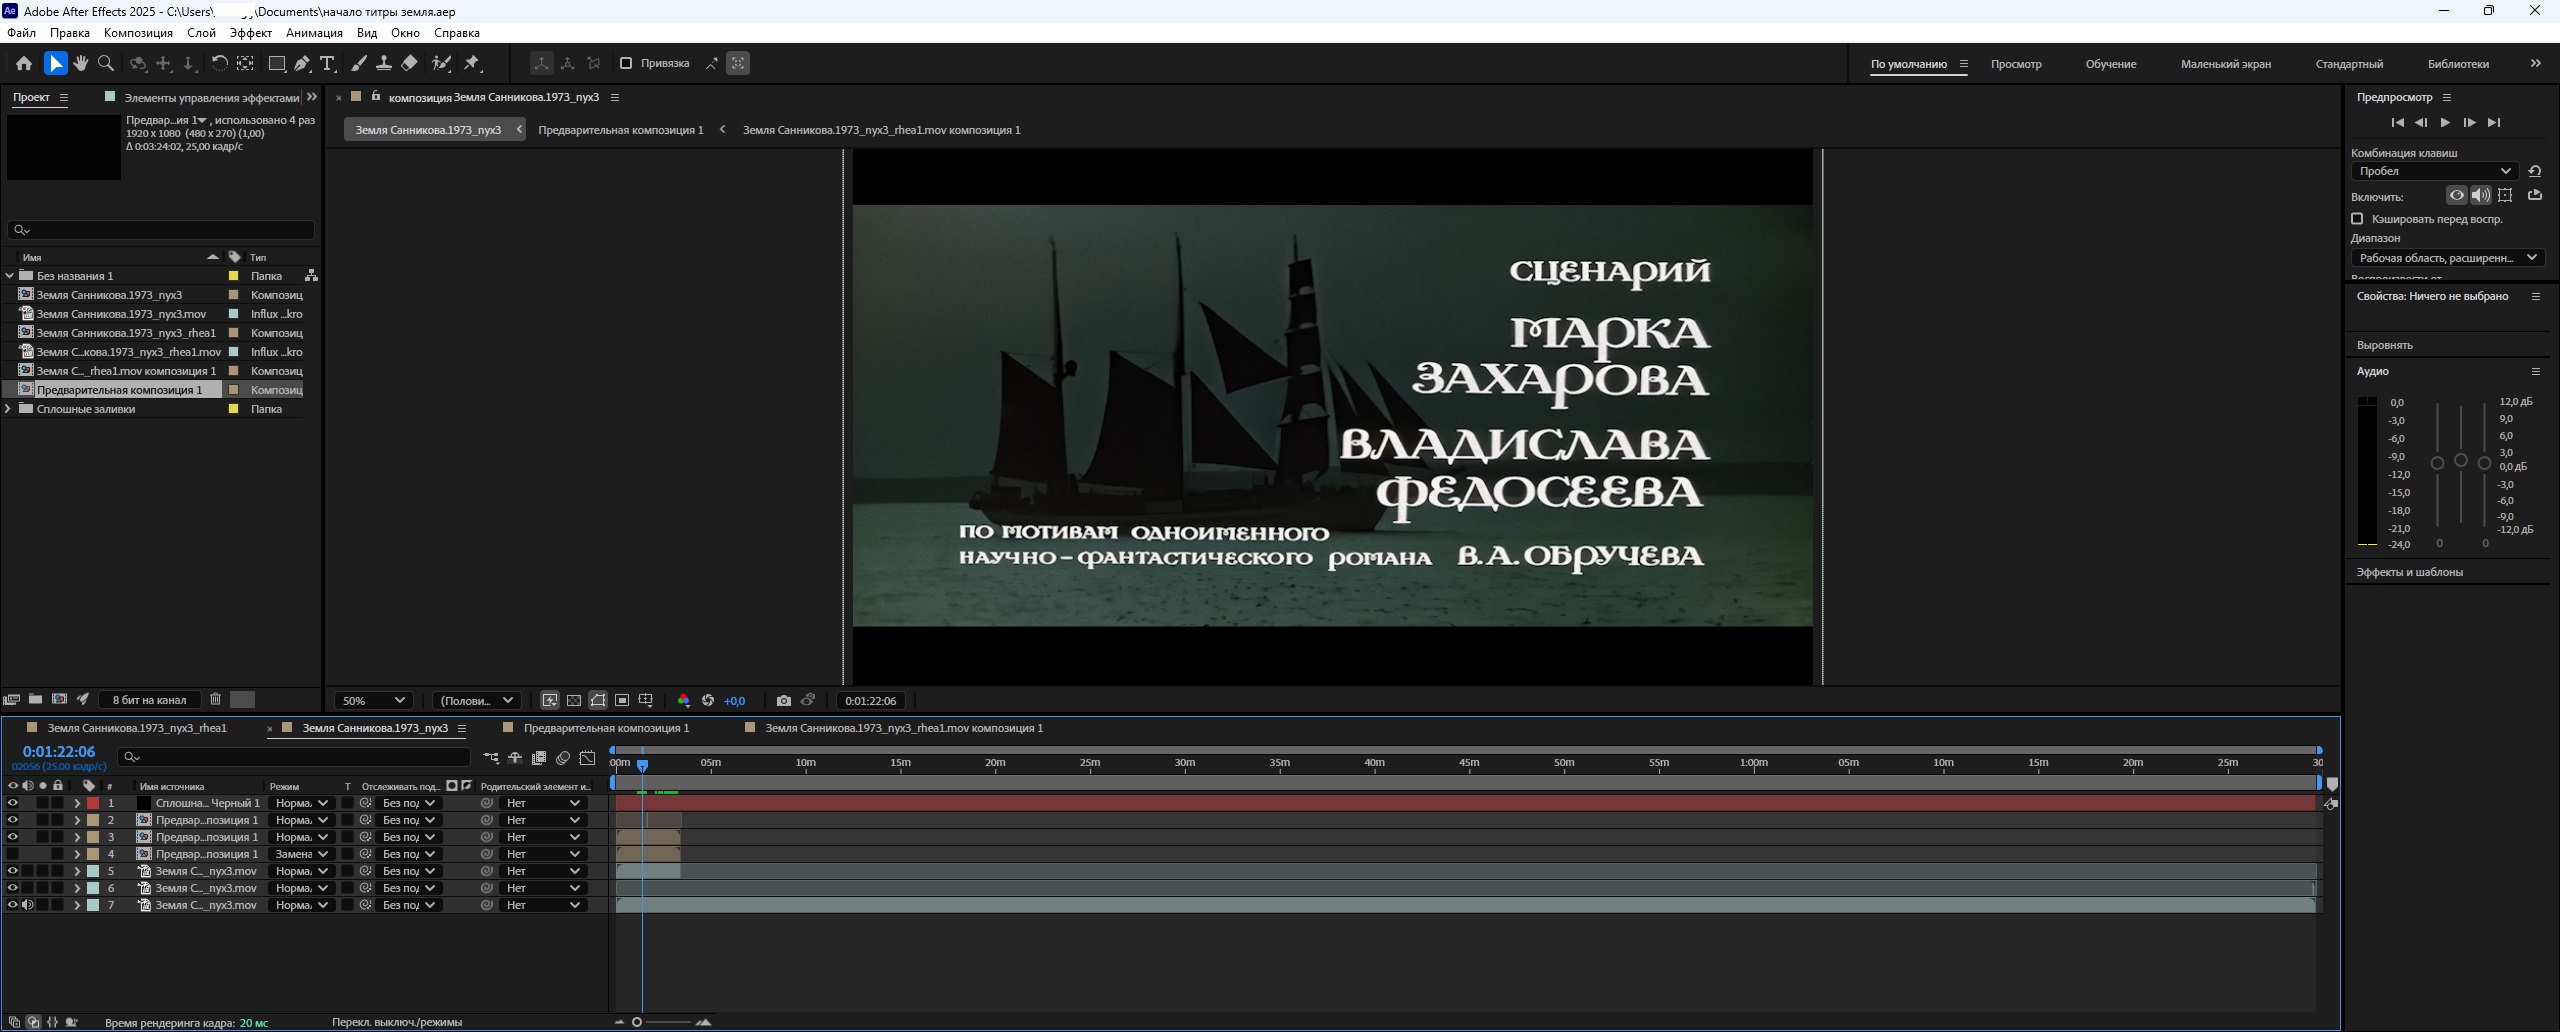Go to the Home screen icon
2560x1032 pixels.
24,63
